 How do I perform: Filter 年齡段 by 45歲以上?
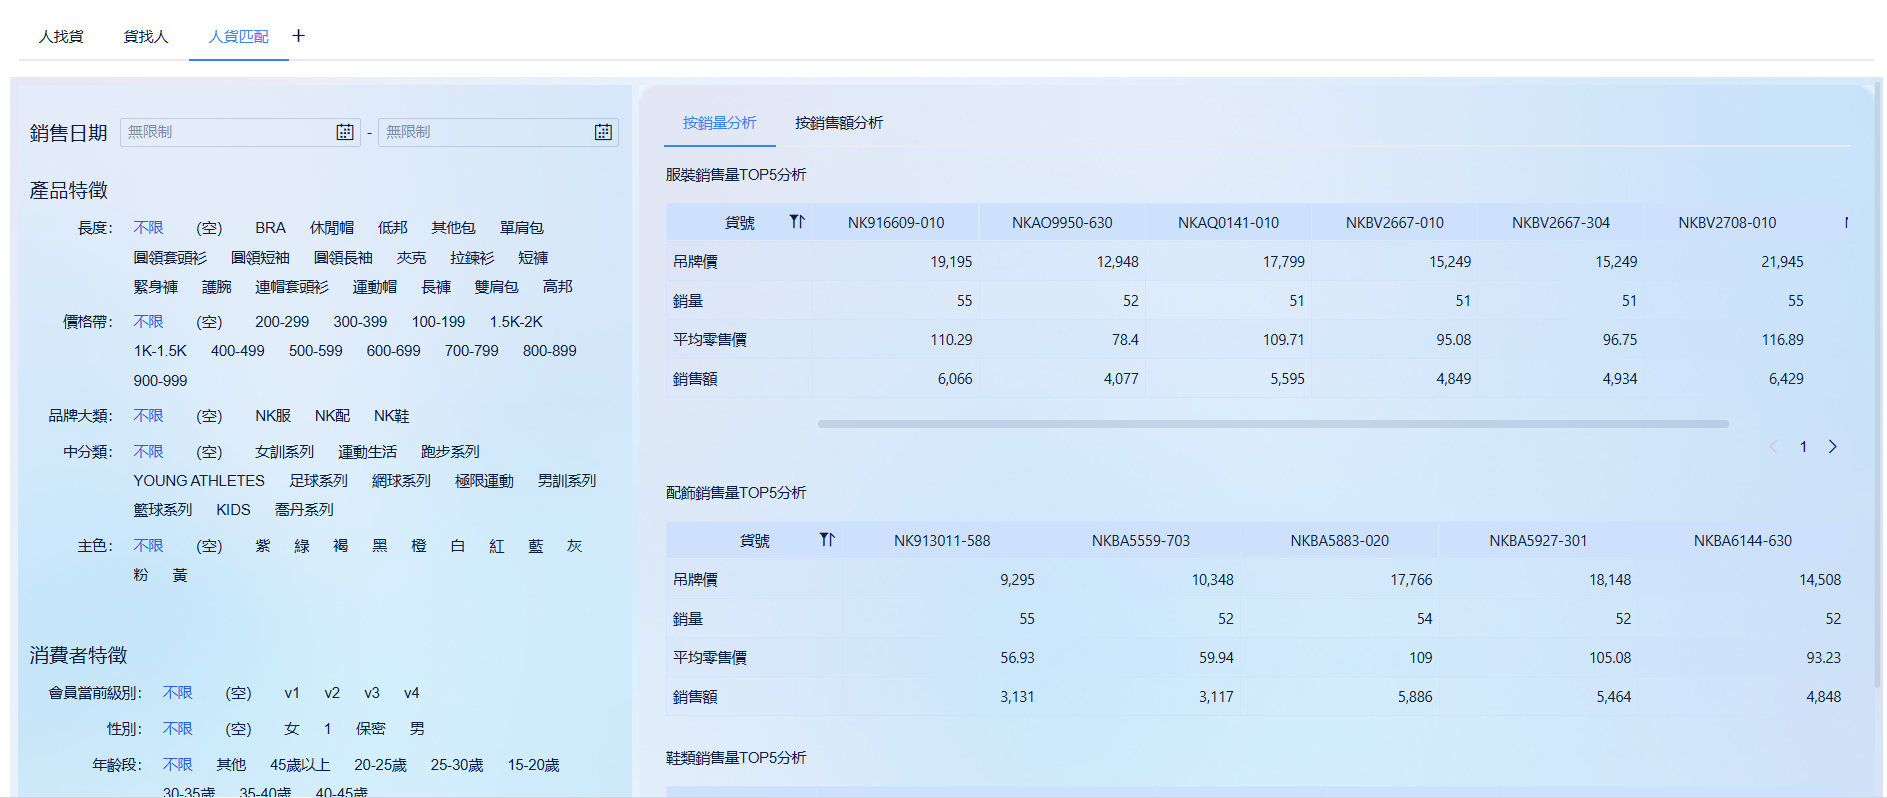[300, 765]
